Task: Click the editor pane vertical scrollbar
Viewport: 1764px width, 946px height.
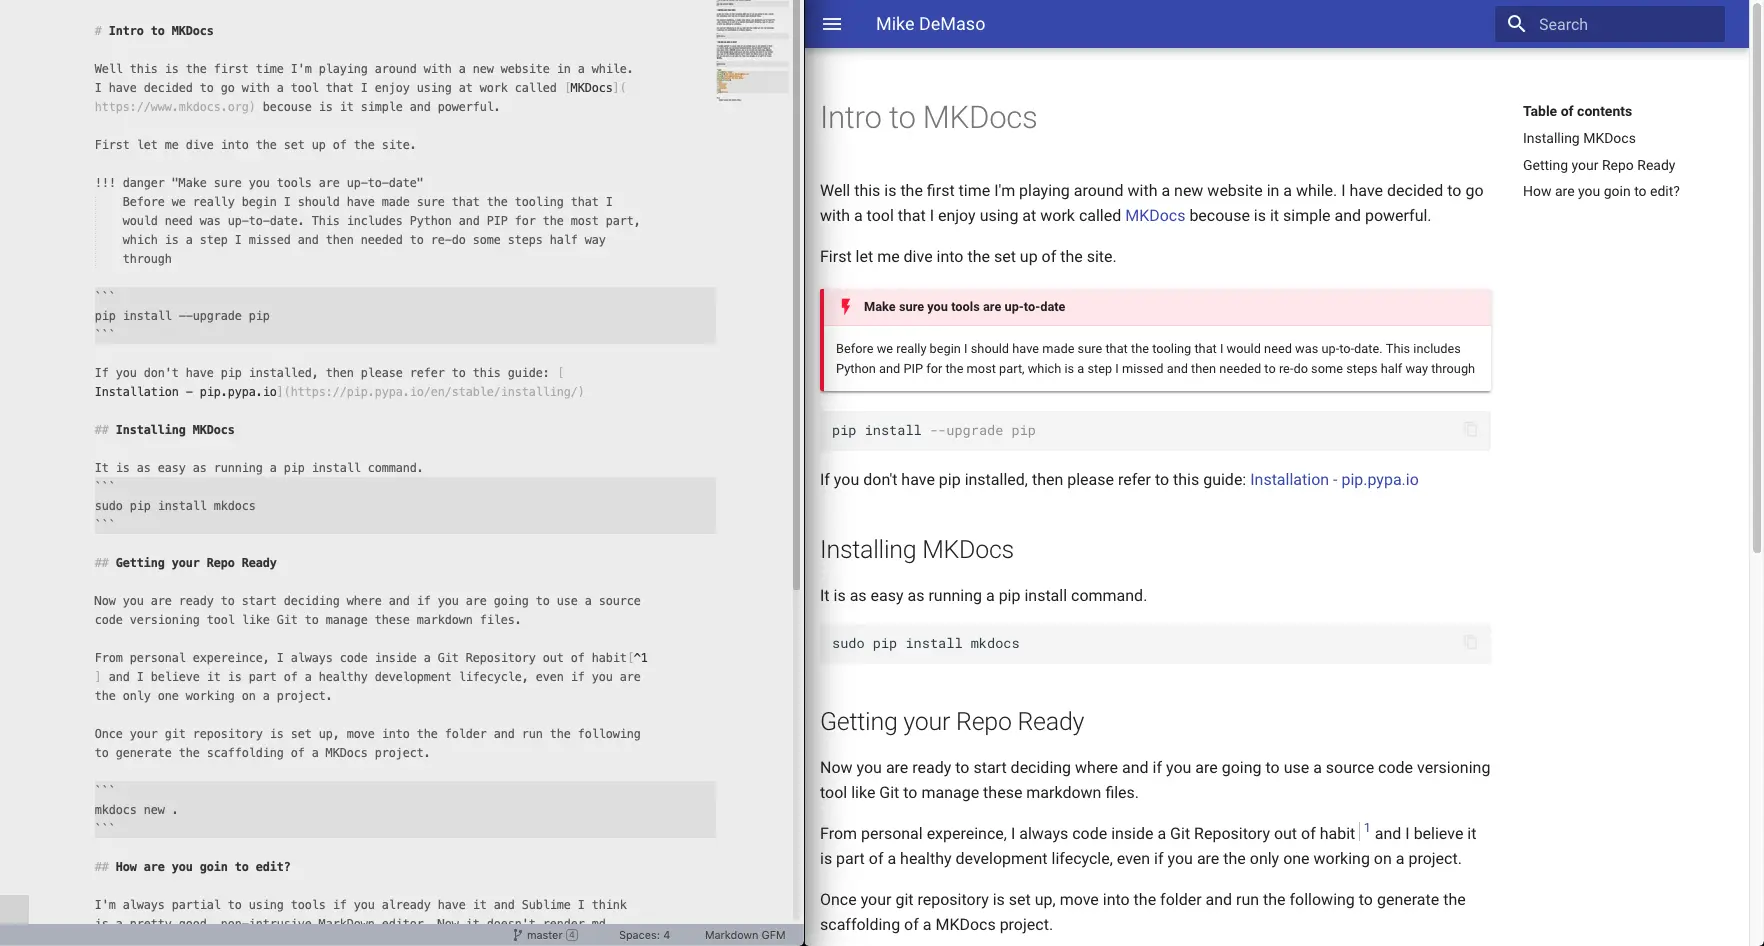Action: pyautogui.click(x=797, y=295)
